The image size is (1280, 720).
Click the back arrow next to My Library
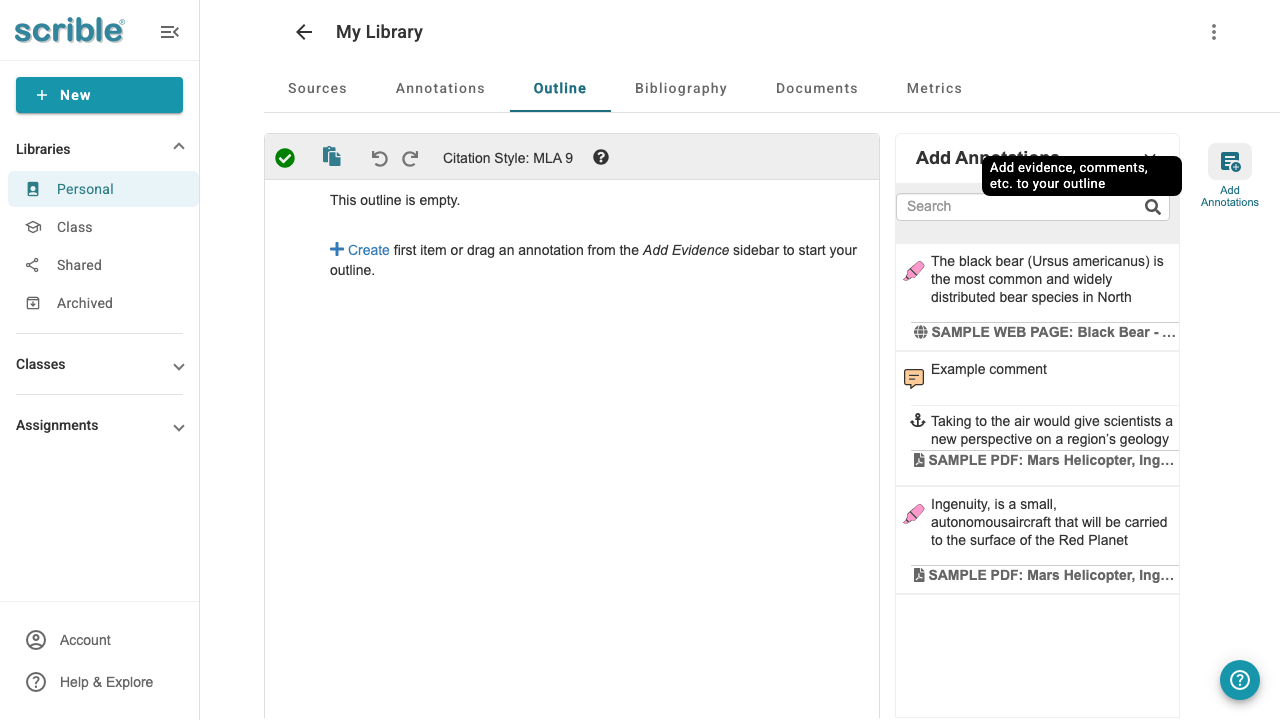[303, 32]
